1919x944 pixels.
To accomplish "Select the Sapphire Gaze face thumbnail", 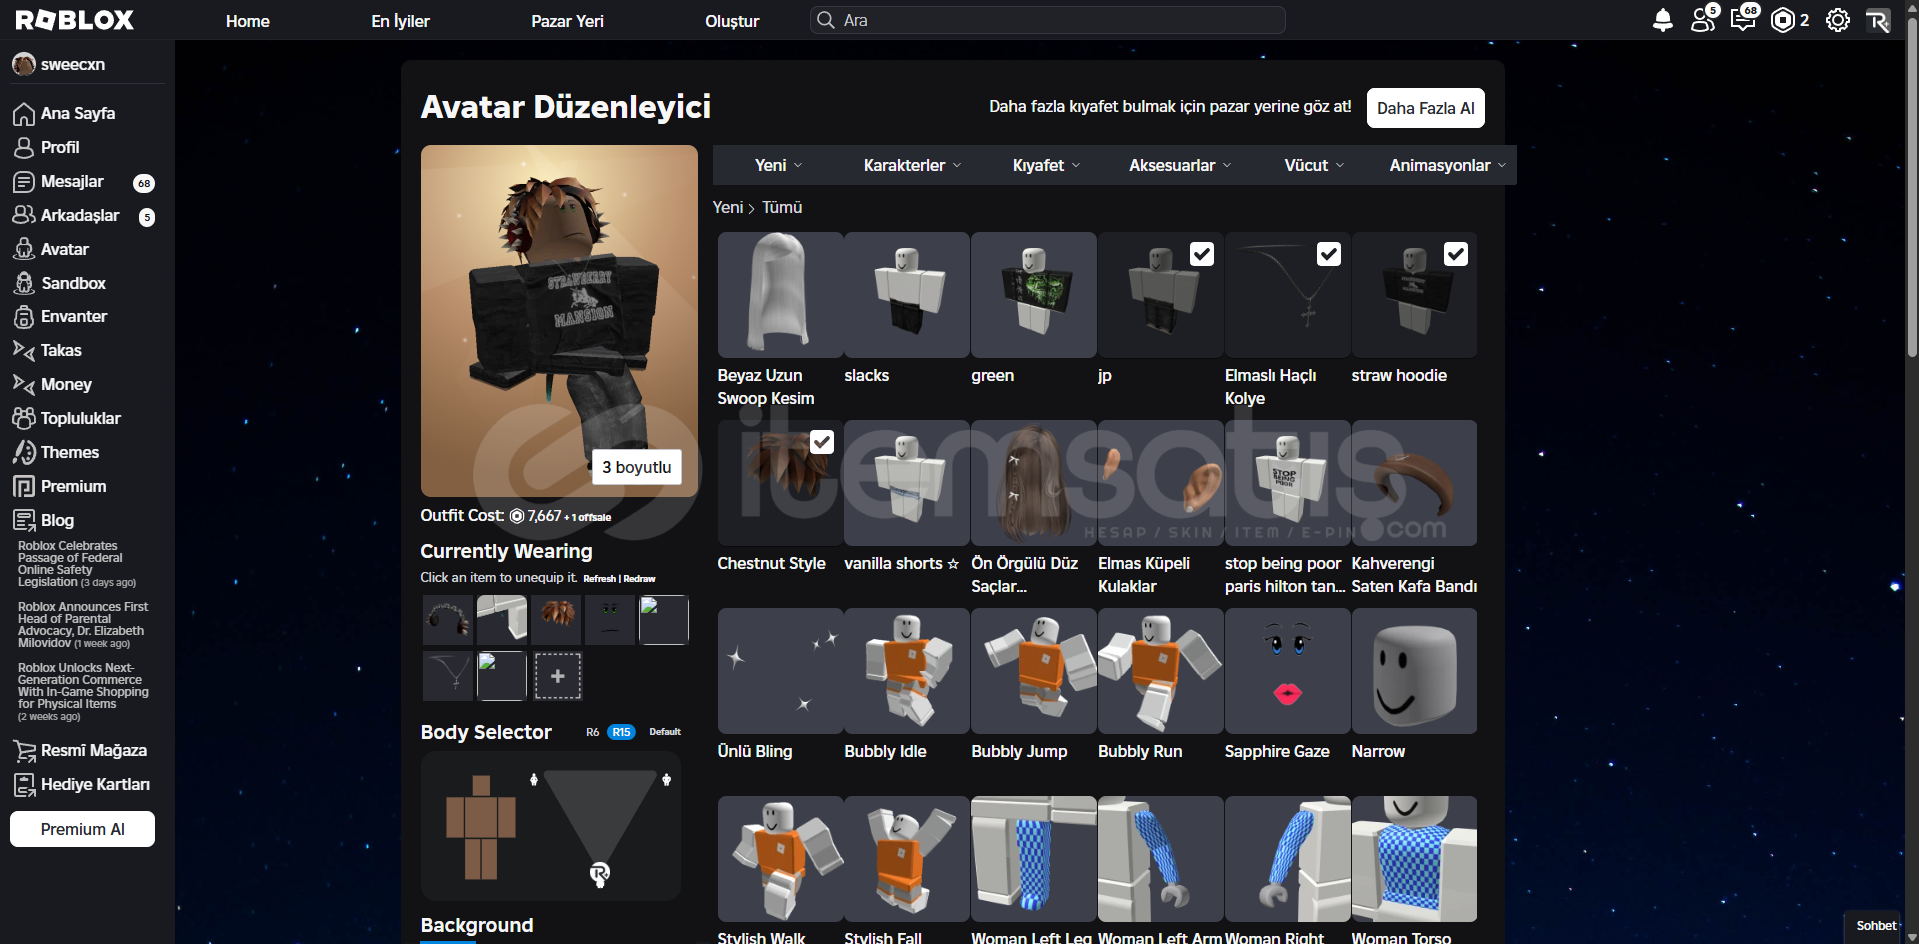I will [1288, 671].
